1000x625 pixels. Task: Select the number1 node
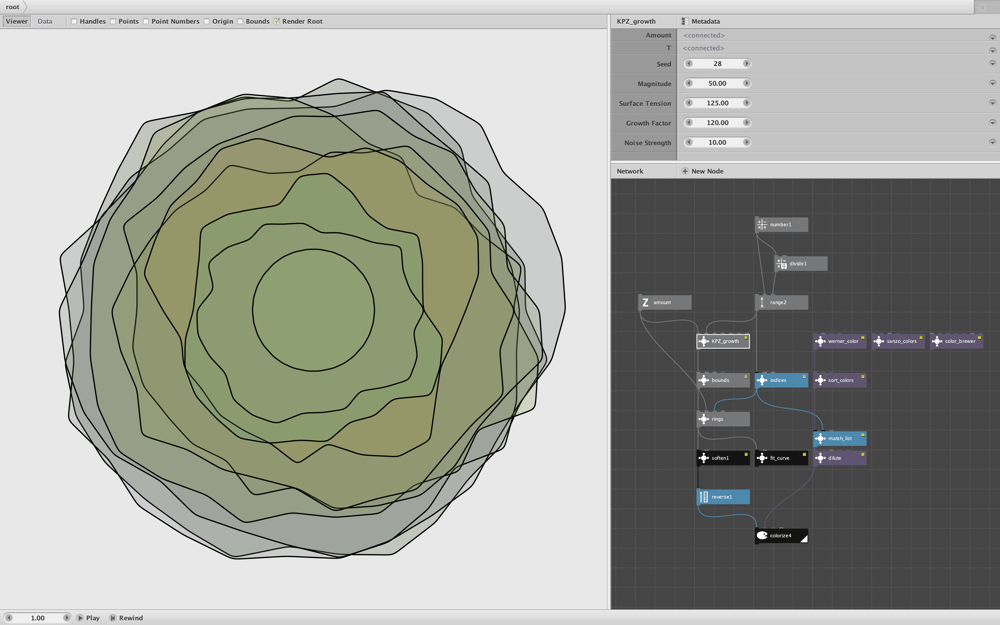click(x=781, y=224)
